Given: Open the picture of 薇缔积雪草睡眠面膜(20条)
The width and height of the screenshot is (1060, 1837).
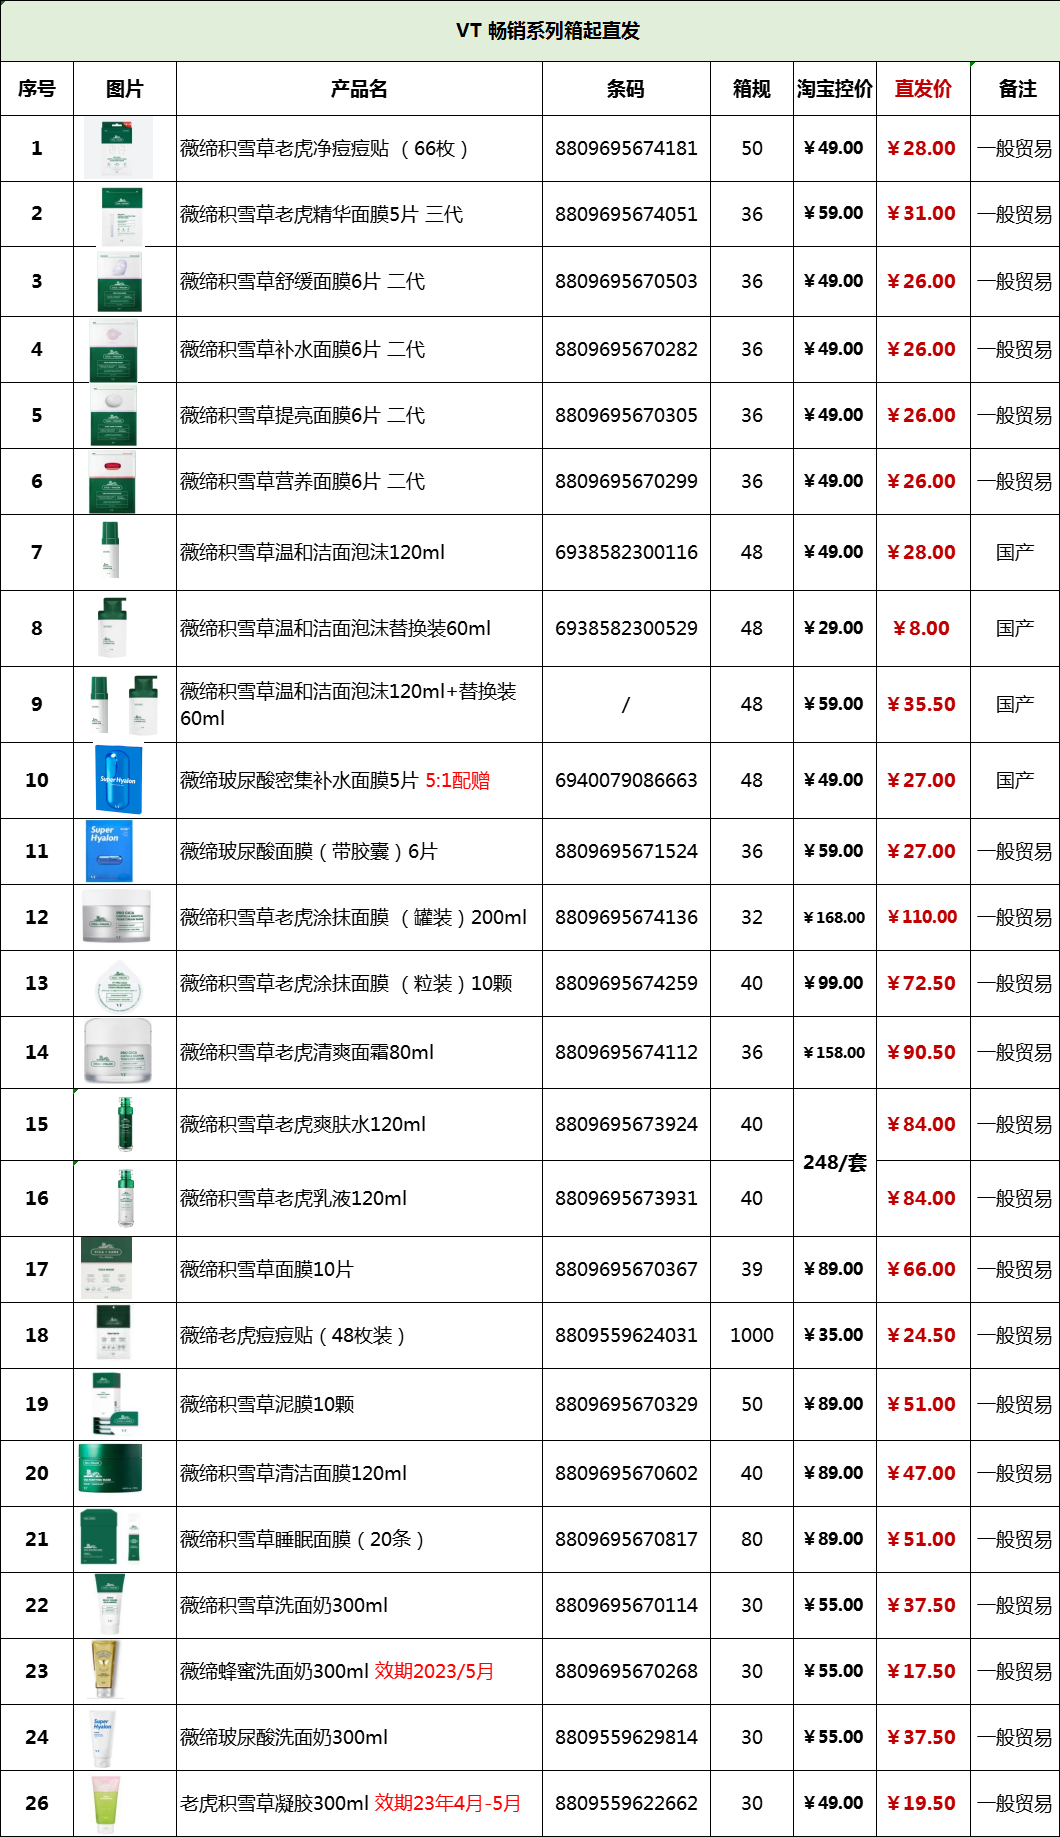Looking at the screenshot, I should click(110, 1538).
